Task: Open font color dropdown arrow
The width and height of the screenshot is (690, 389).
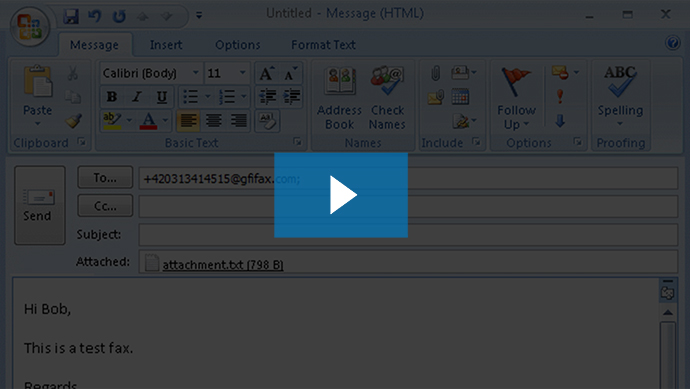Action: pos(165,120)
